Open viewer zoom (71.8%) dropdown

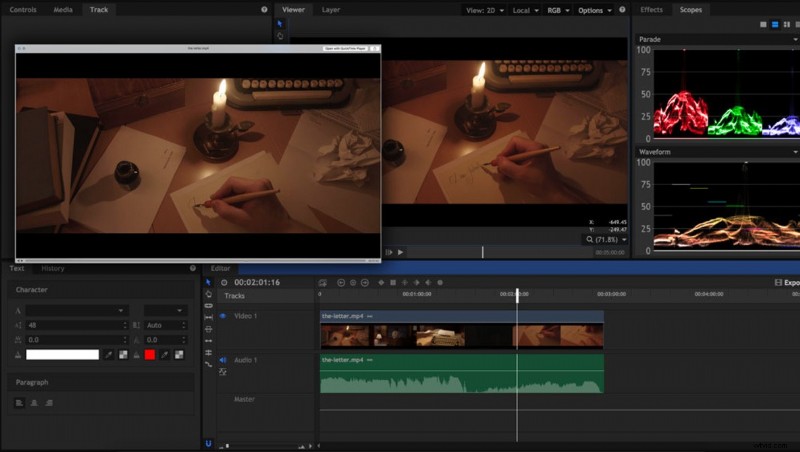(606, 239)
